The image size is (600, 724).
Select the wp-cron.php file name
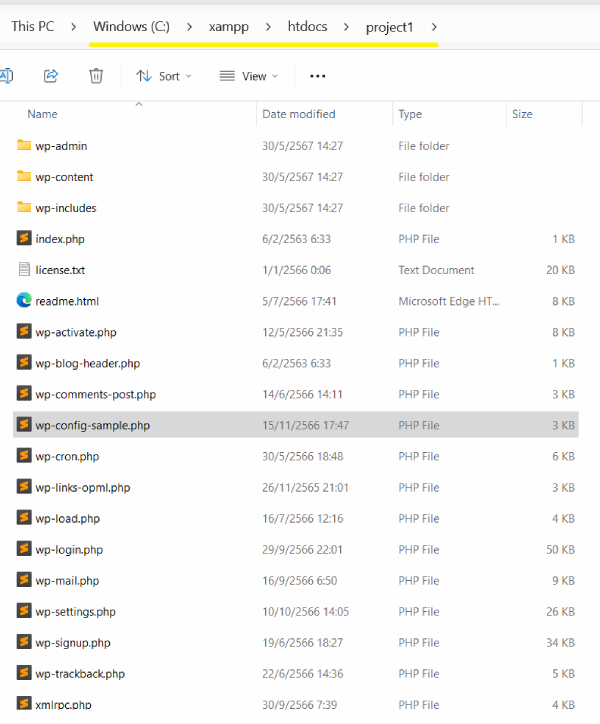point(67,457)
